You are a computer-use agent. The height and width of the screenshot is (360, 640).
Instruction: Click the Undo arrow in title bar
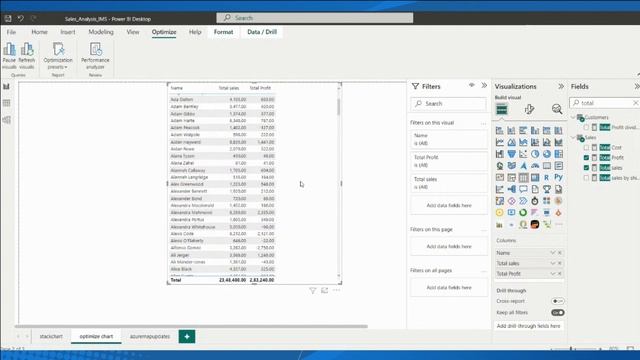coord(20,18)
